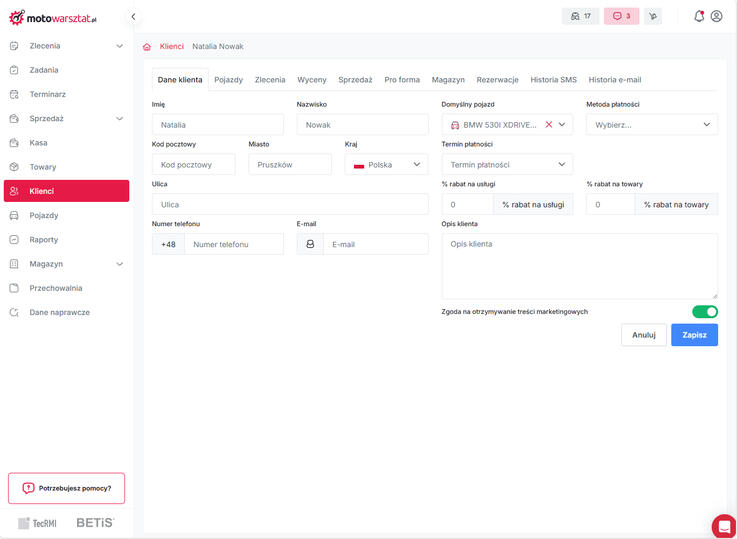
Task: Open the Metoda płatności dropdown
Action: click(651, 125)
